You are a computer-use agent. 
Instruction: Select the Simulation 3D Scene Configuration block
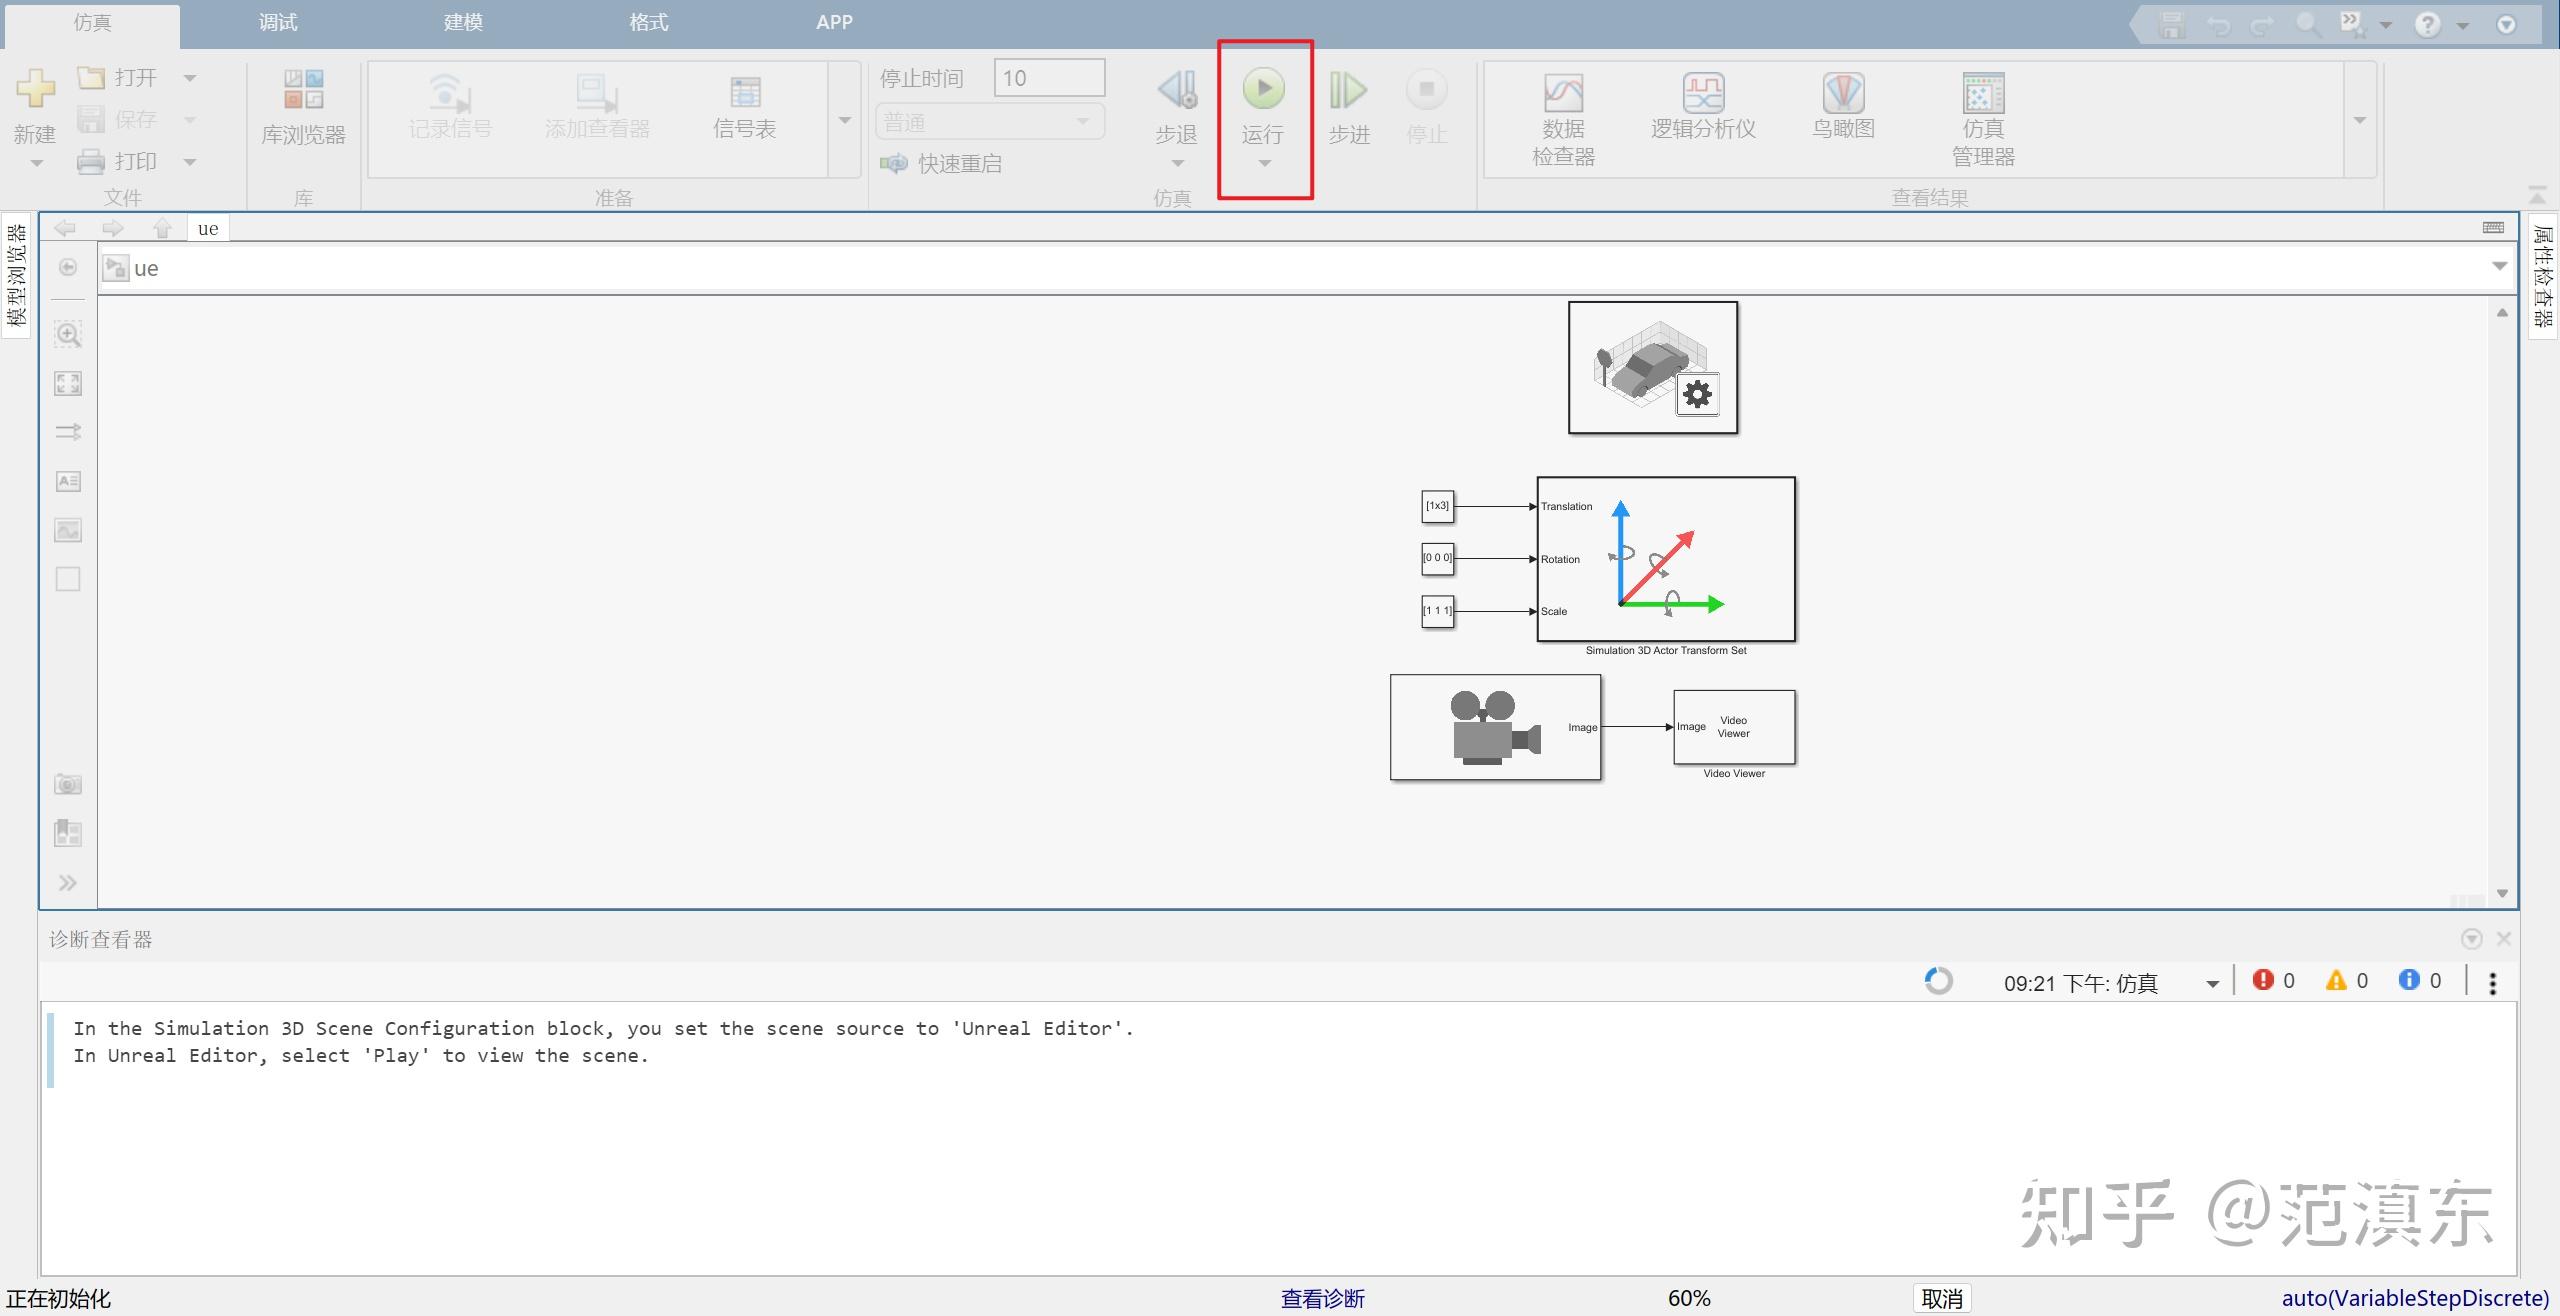(1652, 367)
